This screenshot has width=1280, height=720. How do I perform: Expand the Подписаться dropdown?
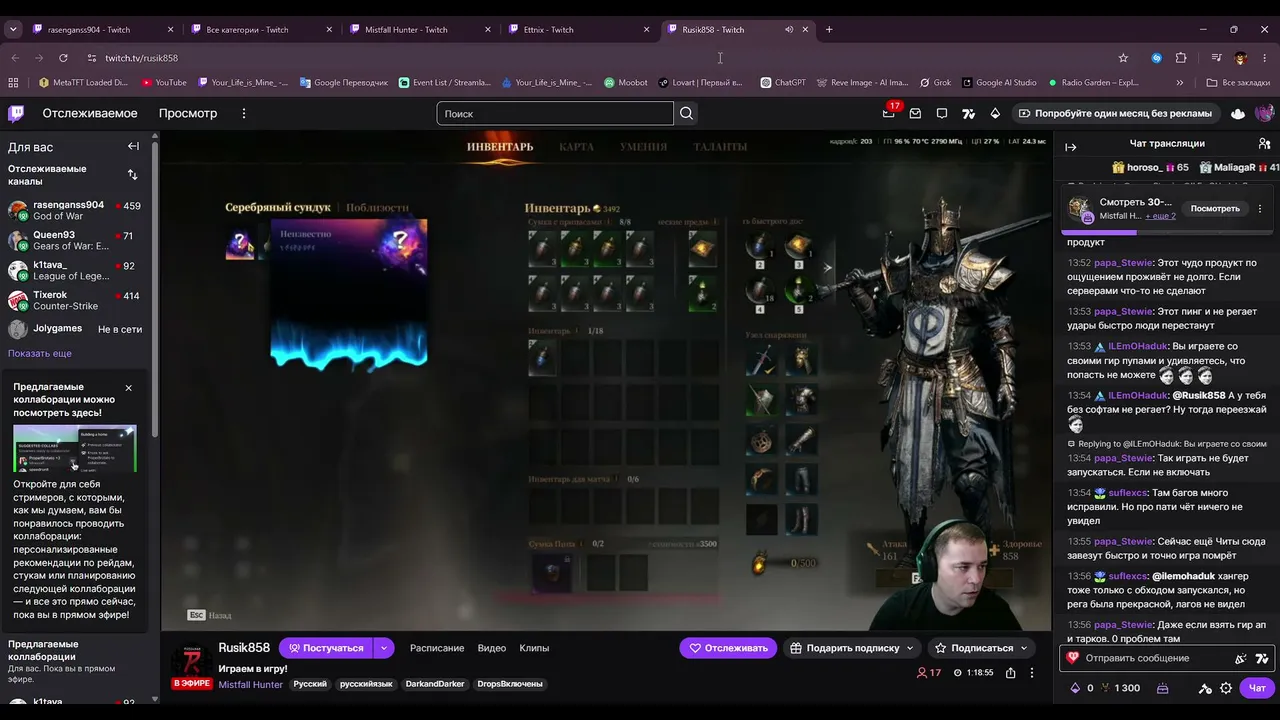pyautogui.click(x=1023, y=648)
